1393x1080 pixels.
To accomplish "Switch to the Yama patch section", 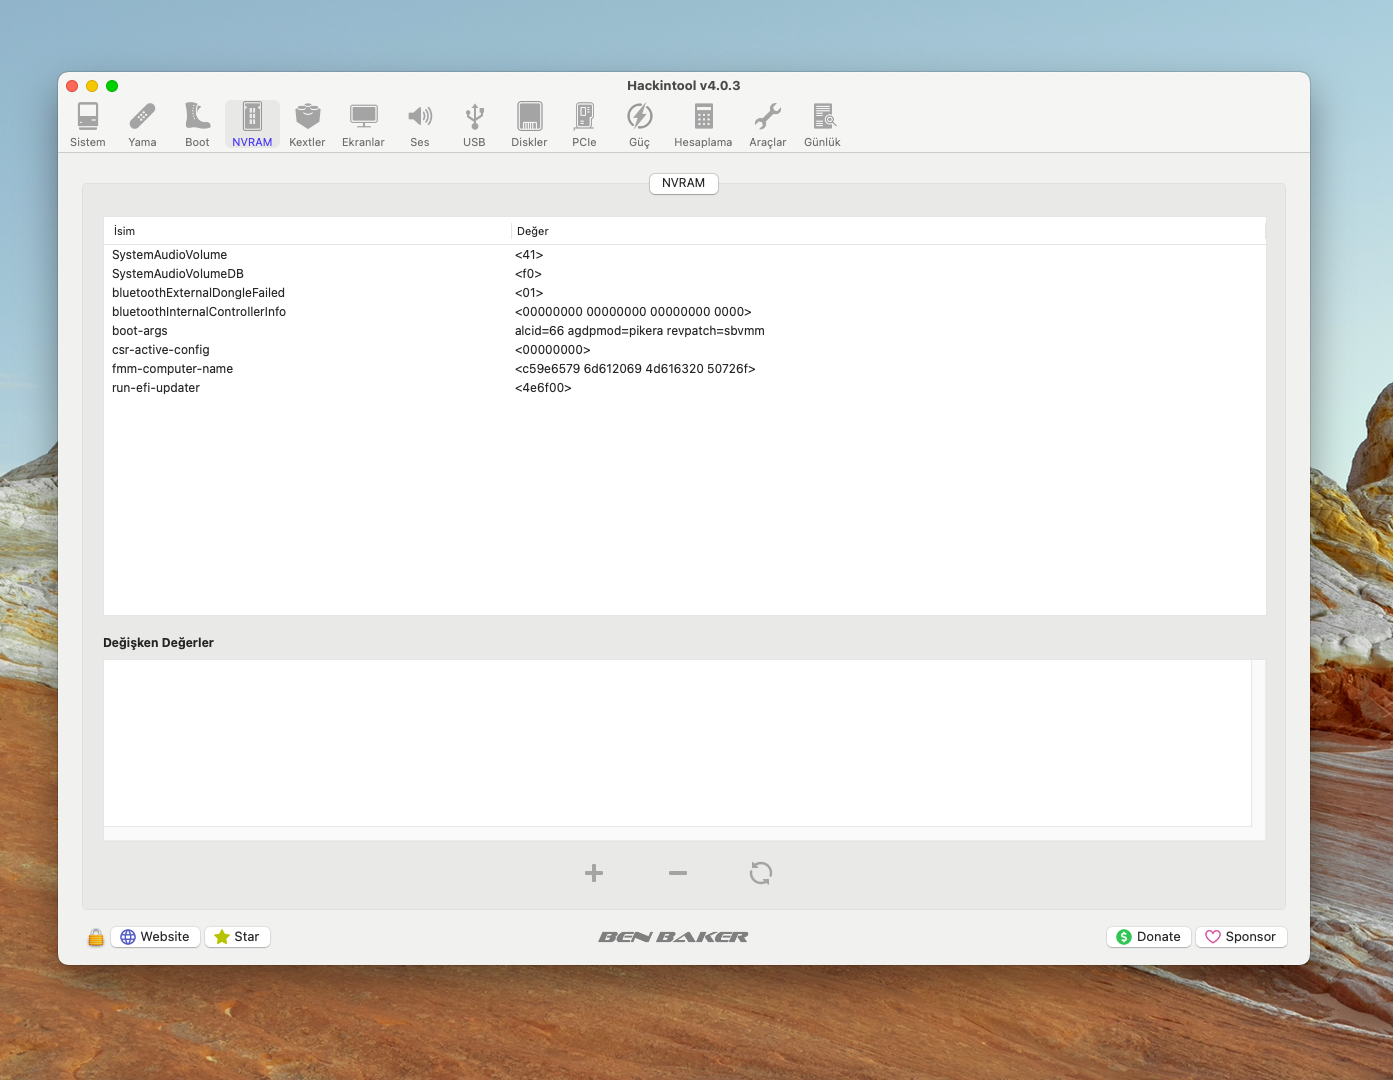I will pos(142,124).
